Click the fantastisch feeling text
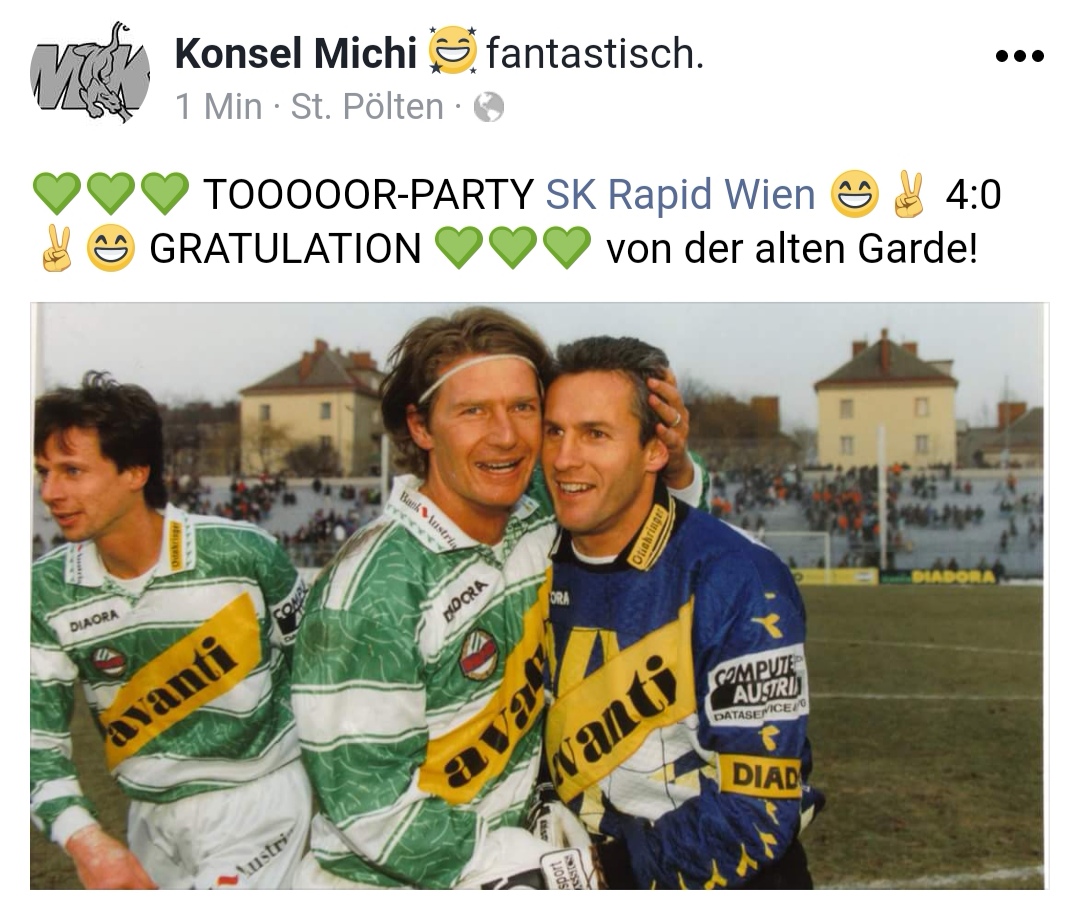Image resolution: width=1080 pixels, height=901 pixels. coord(595,53)
